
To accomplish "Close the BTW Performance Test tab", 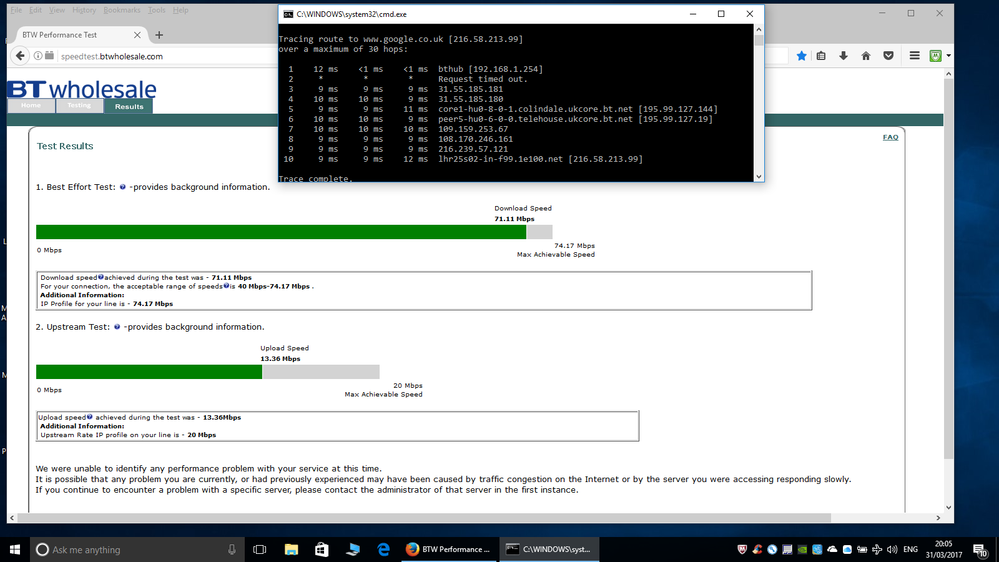I will coord(137,35).
